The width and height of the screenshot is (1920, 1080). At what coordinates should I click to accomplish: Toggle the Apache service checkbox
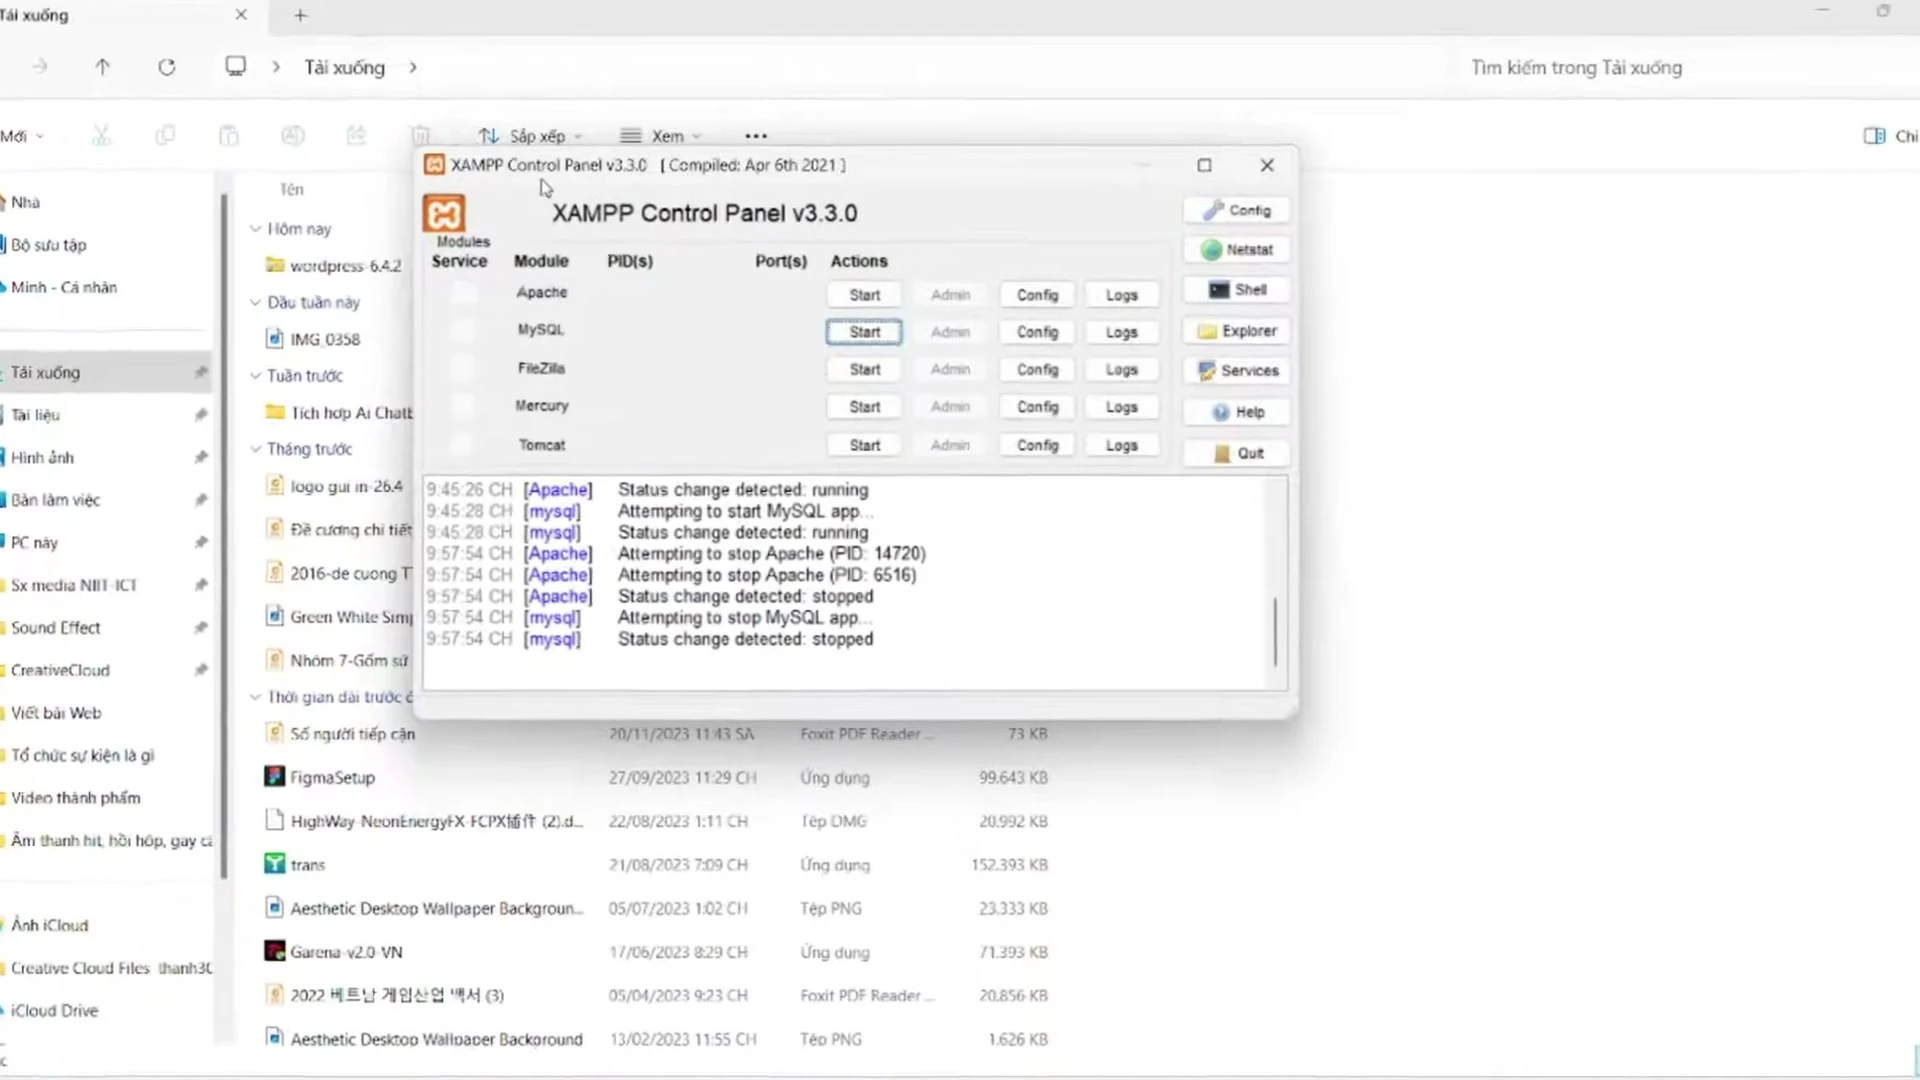(x=461, y=293)
